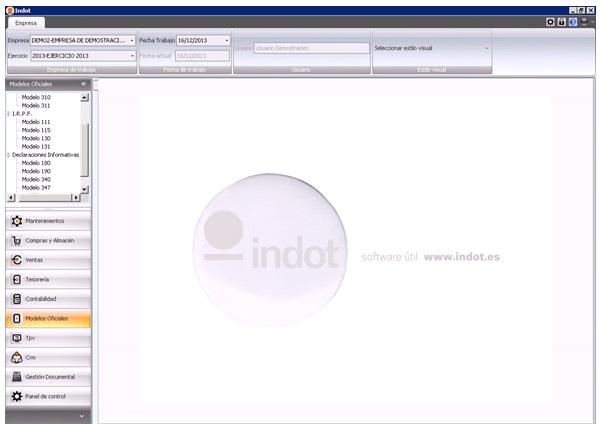This screenshot has width=601, height=431.
Task: Select Modelo 111 under I.R.P.F.
Action: 36,121
